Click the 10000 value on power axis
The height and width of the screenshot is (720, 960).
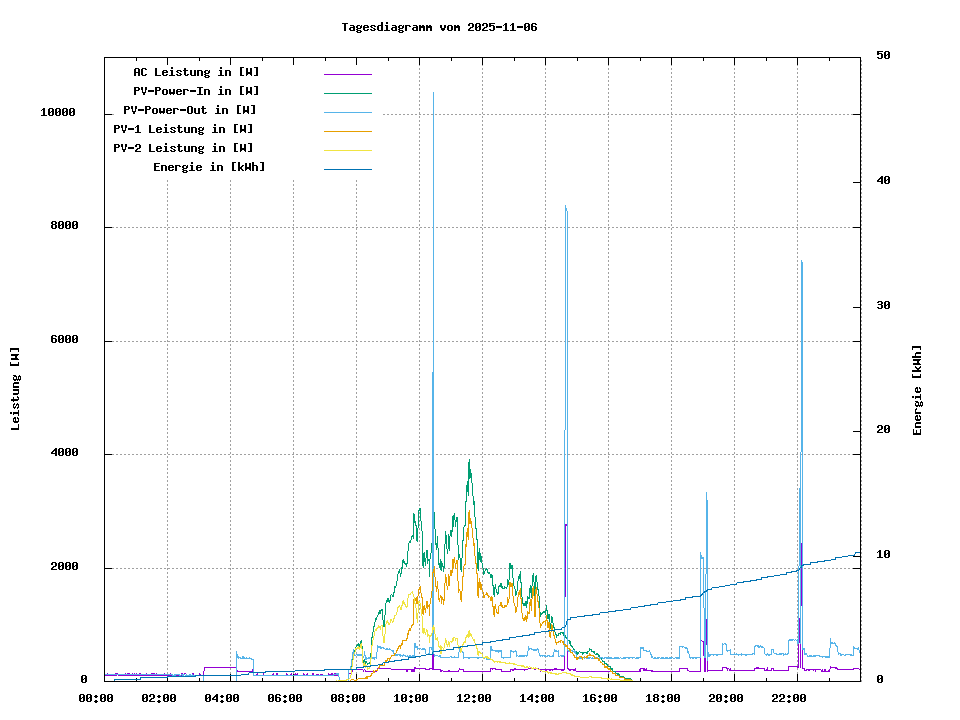point(58,113)
